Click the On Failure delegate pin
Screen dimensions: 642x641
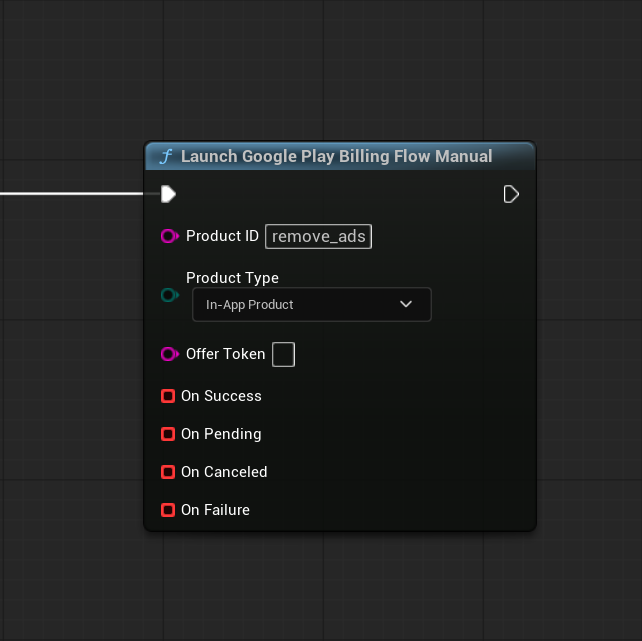click(x=168, y=510)
